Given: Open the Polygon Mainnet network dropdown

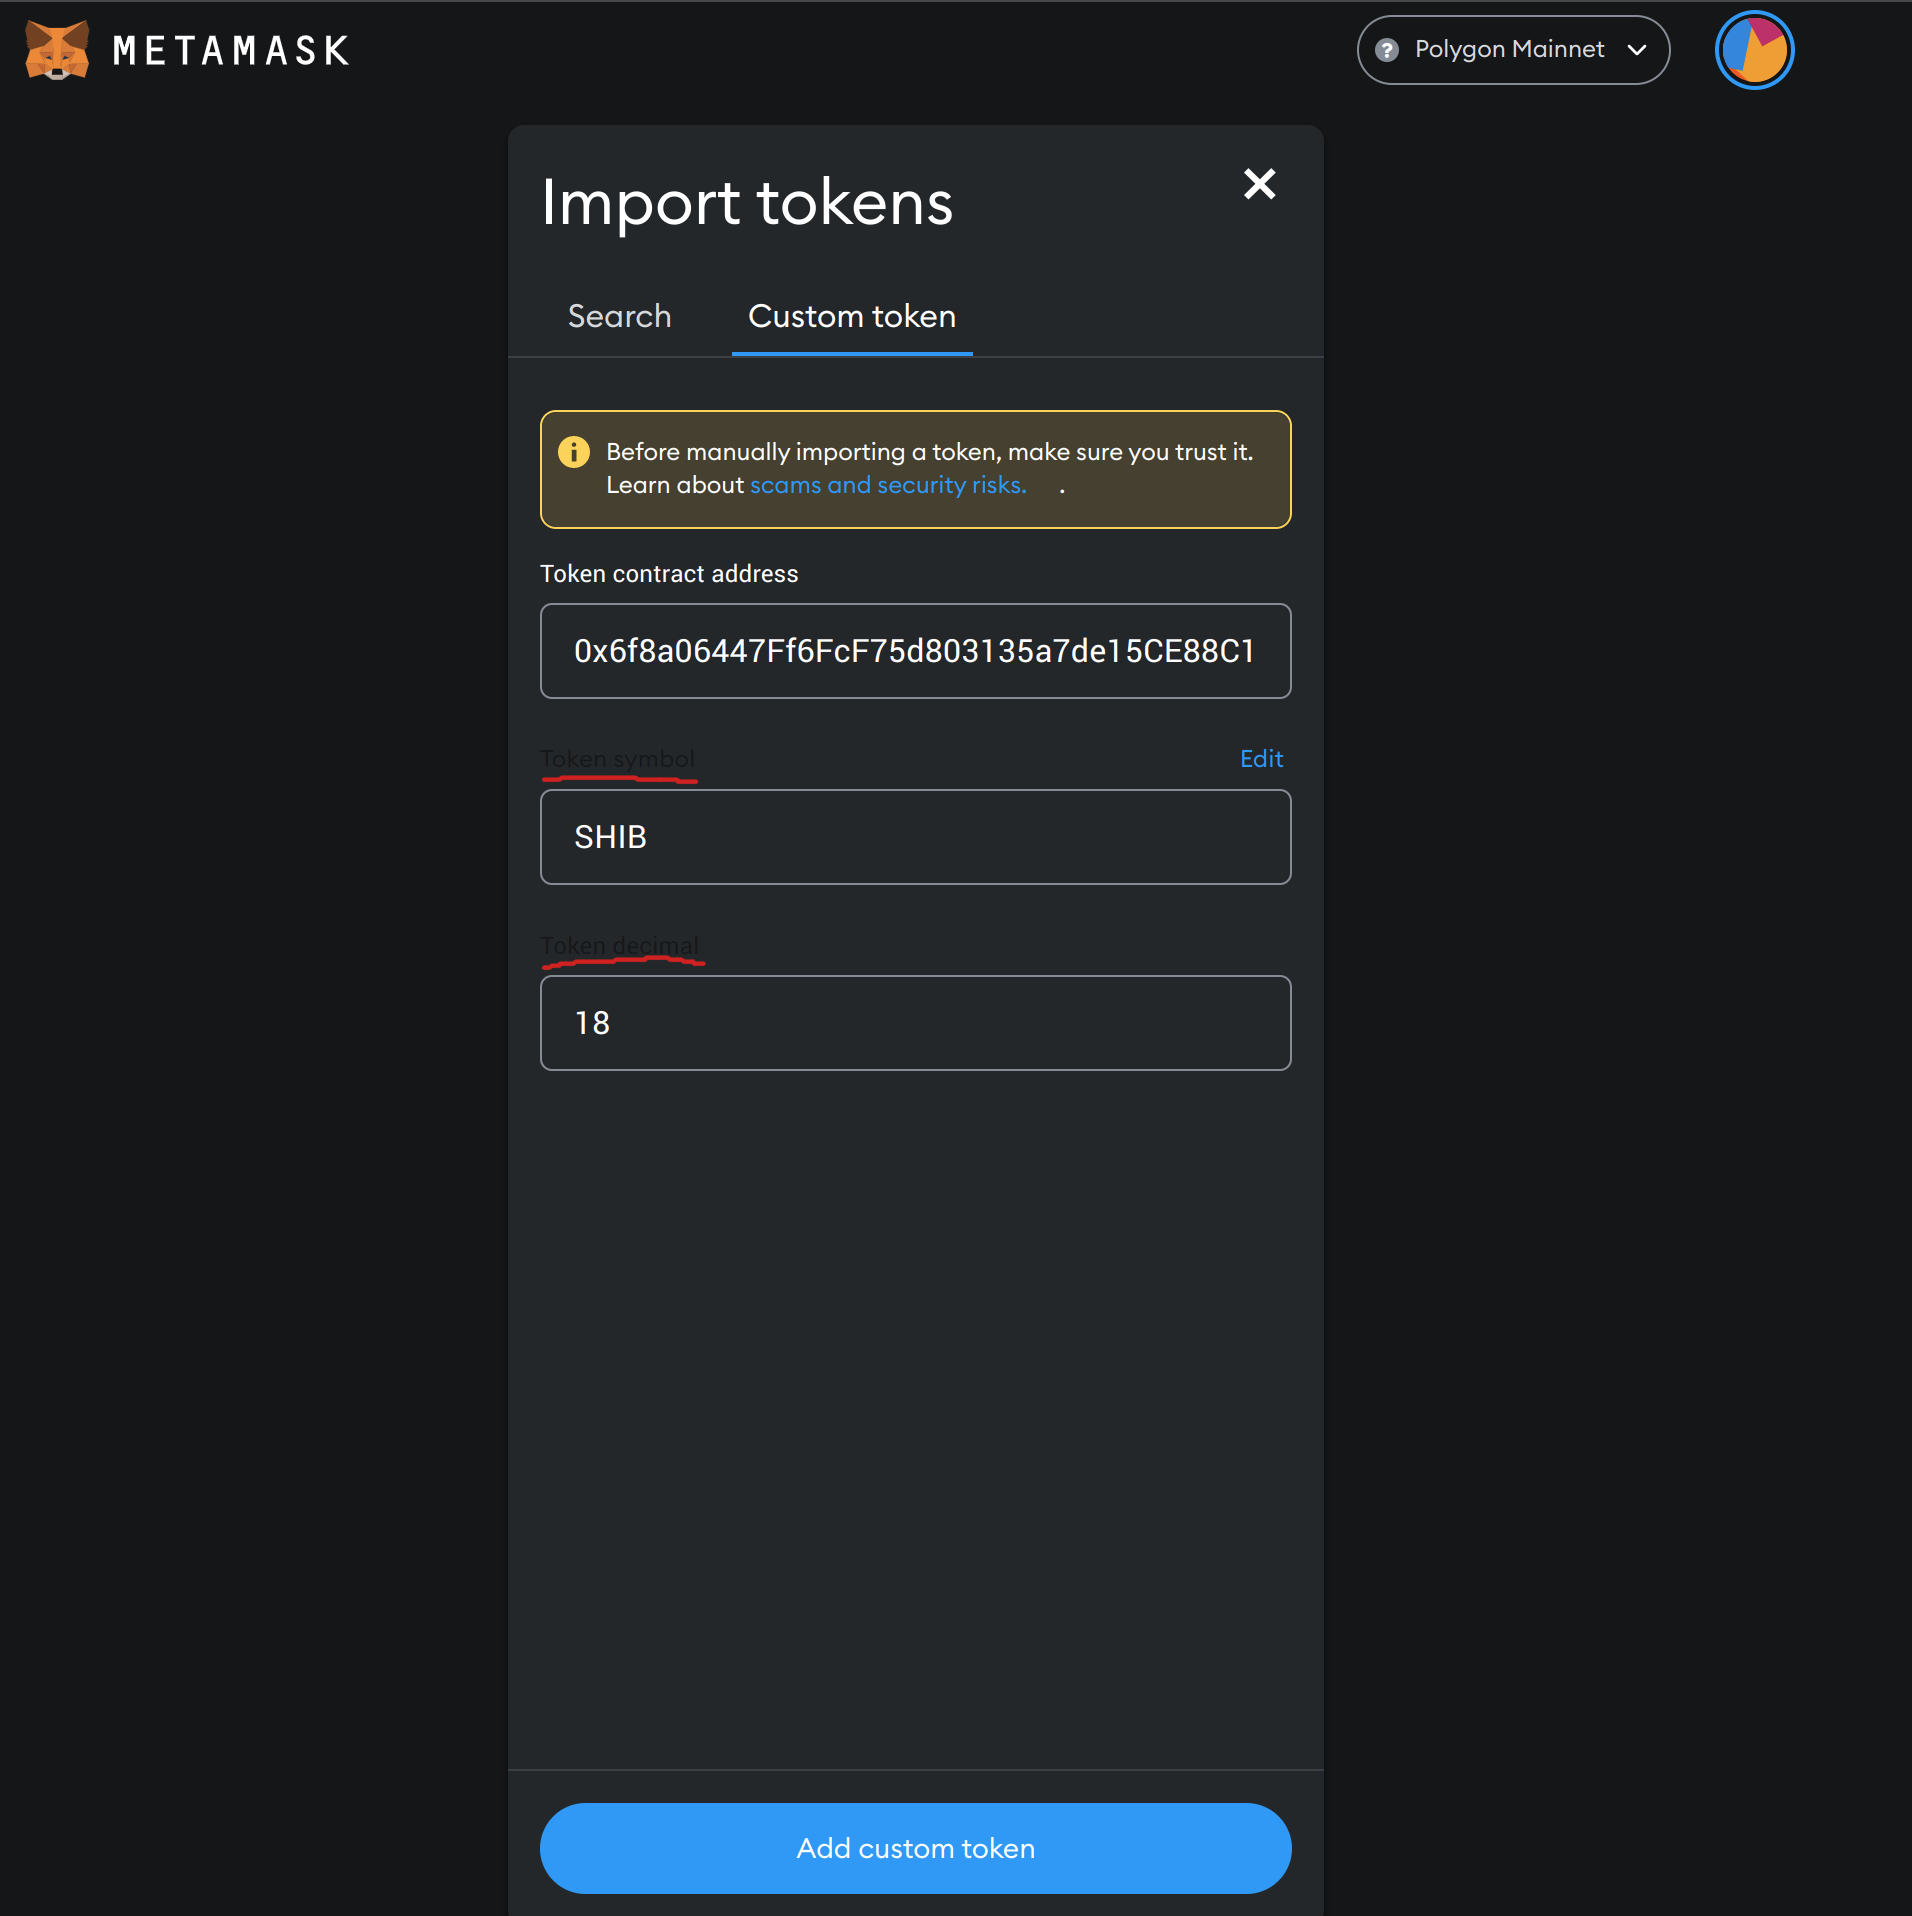Looking at the screenshot, I should (x=1511, y=49).
